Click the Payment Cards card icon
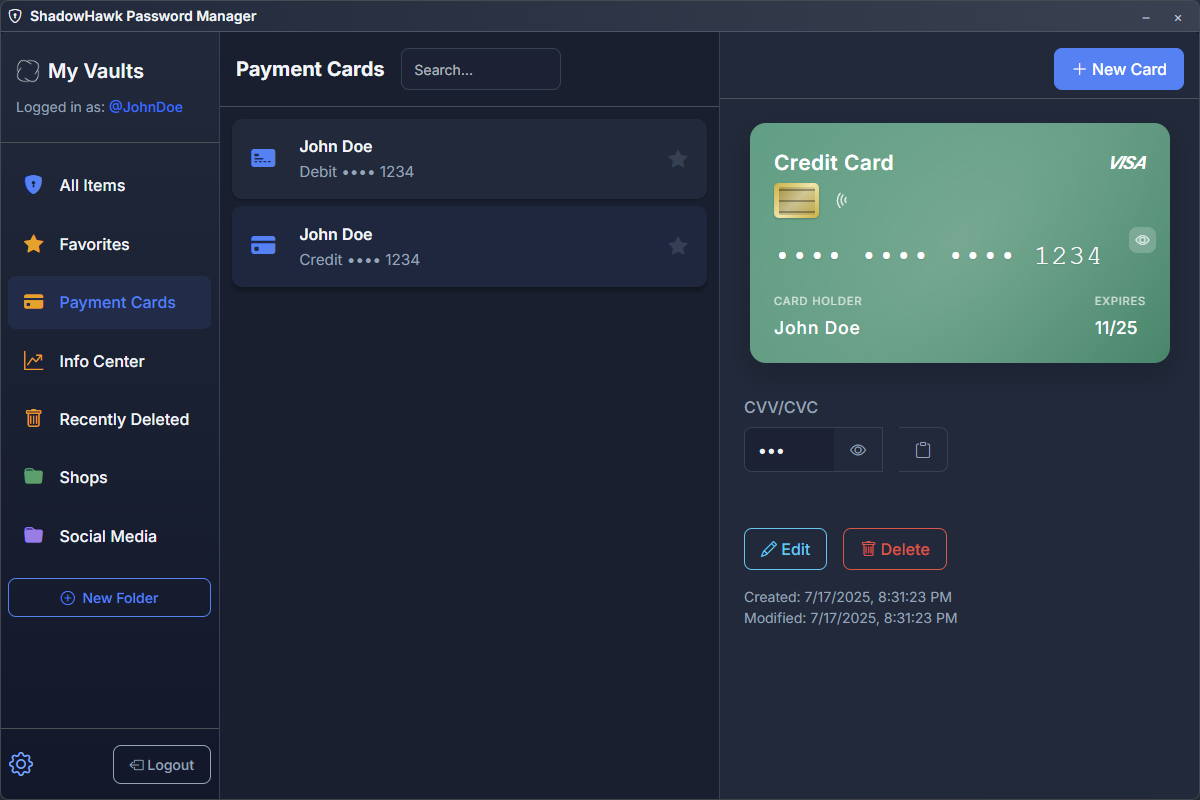 (33, 302)
